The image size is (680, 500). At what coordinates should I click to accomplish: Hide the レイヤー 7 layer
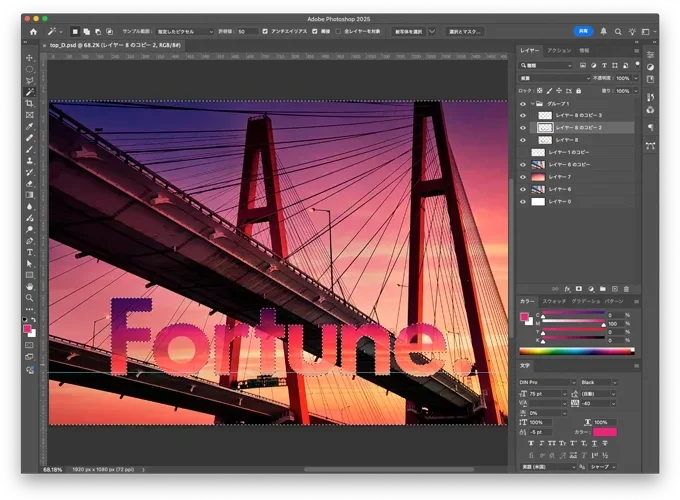(x=522, y=176)
